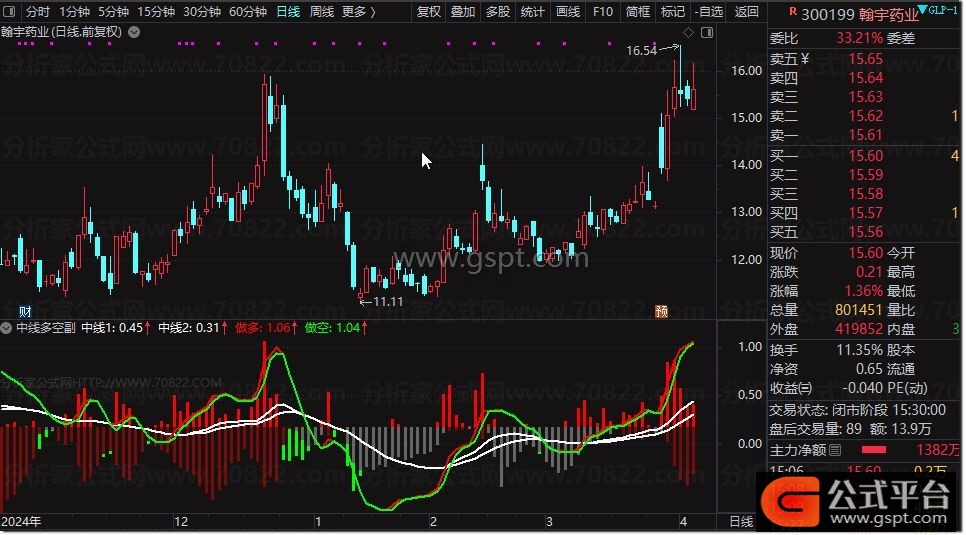Viewport: 966px width, 535px height.
Task: Open F10 company information
Action: pyautogui.click(x=603, y=11)
